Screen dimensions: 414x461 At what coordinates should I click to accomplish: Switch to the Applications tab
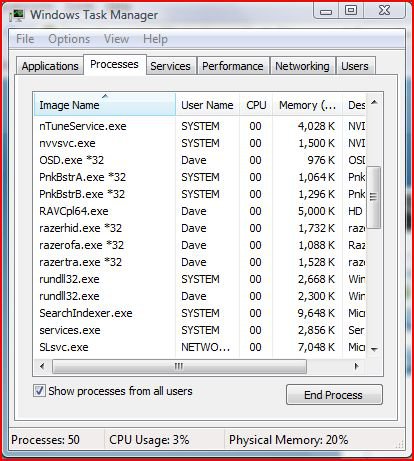(50, 66)
